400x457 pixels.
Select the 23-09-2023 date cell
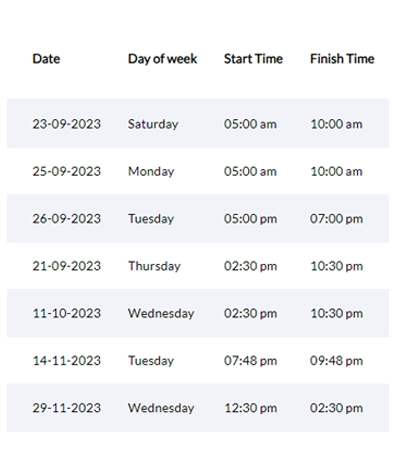tap(67, 124)
